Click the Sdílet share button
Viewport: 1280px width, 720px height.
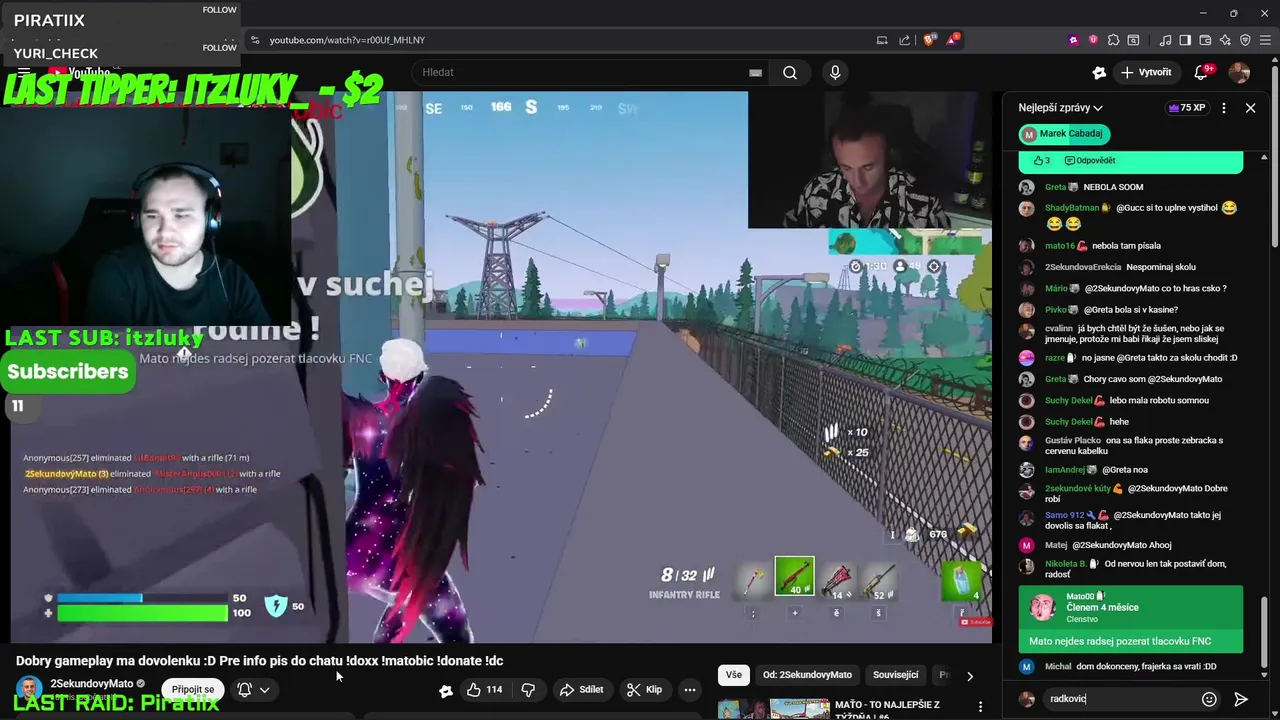[x=581, y=690]
